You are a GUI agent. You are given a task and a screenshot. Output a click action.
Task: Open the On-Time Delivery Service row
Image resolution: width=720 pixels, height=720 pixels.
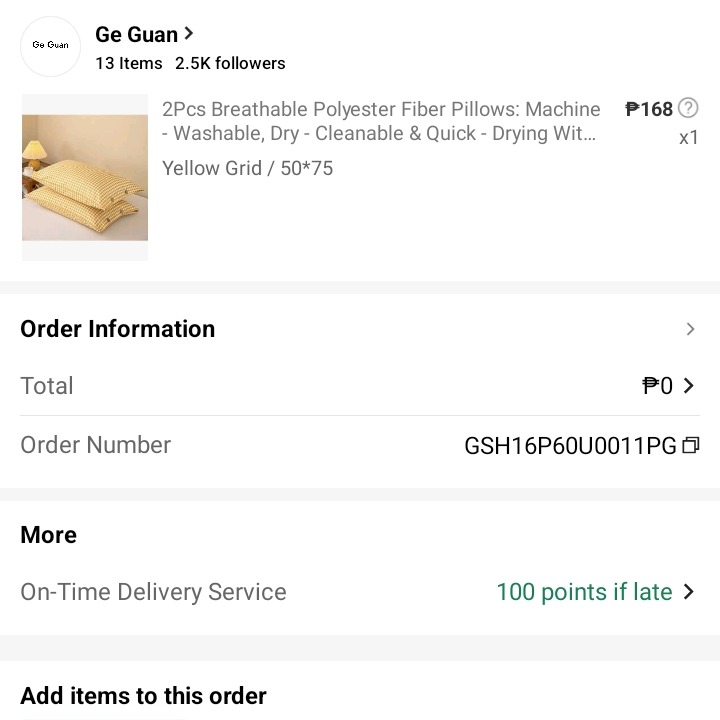(153, 592)
